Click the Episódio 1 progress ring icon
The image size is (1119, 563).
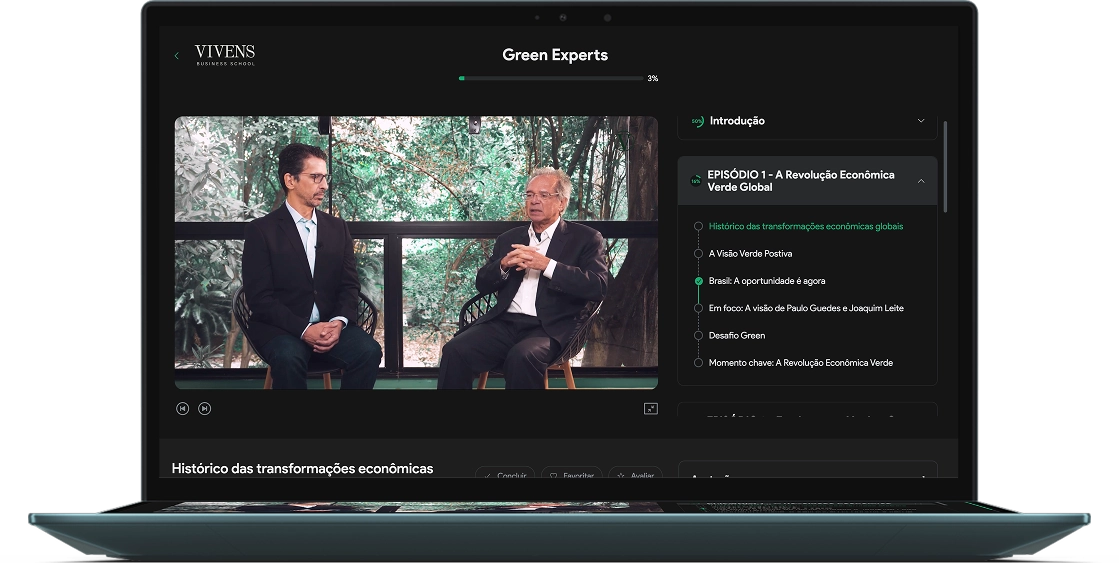tap(696, 181)
